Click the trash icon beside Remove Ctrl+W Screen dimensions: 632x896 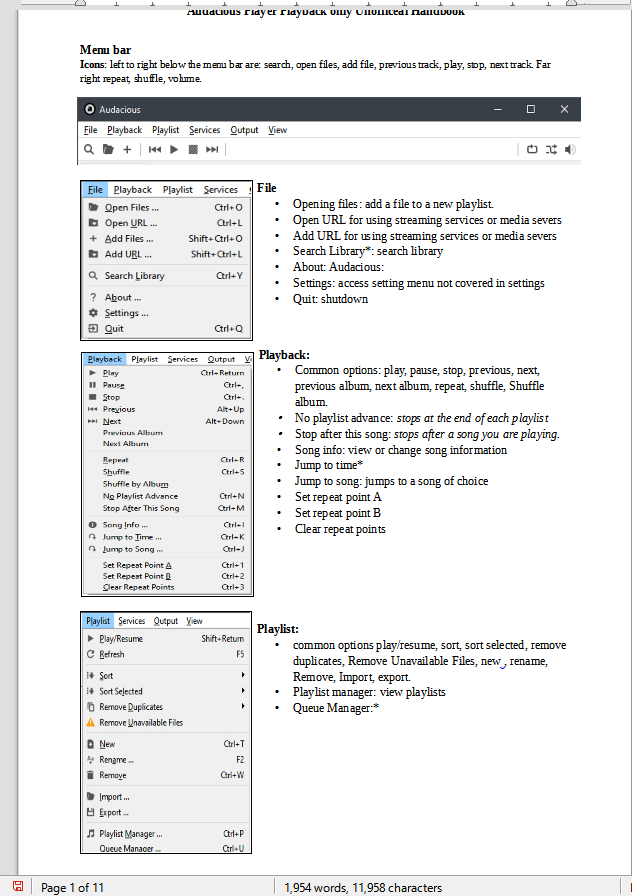[x=90, y=775]
